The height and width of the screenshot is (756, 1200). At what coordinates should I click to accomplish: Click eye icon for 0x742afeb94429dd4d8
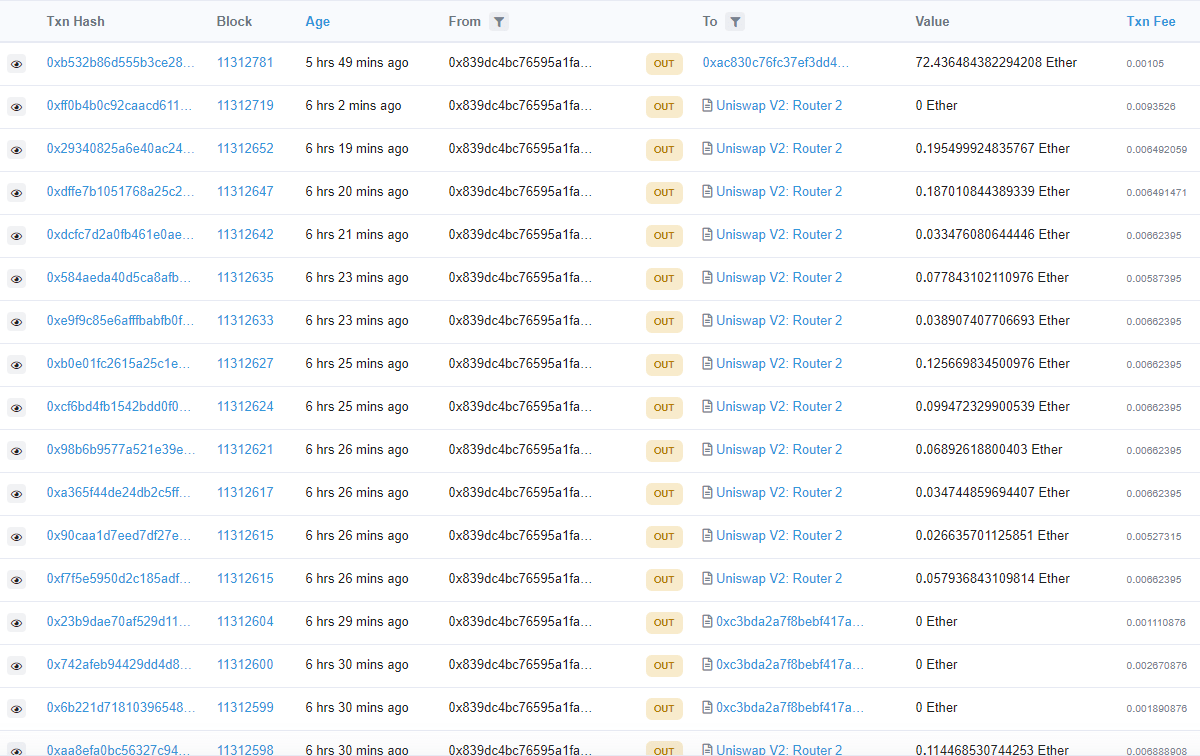[x=16, y=666]
